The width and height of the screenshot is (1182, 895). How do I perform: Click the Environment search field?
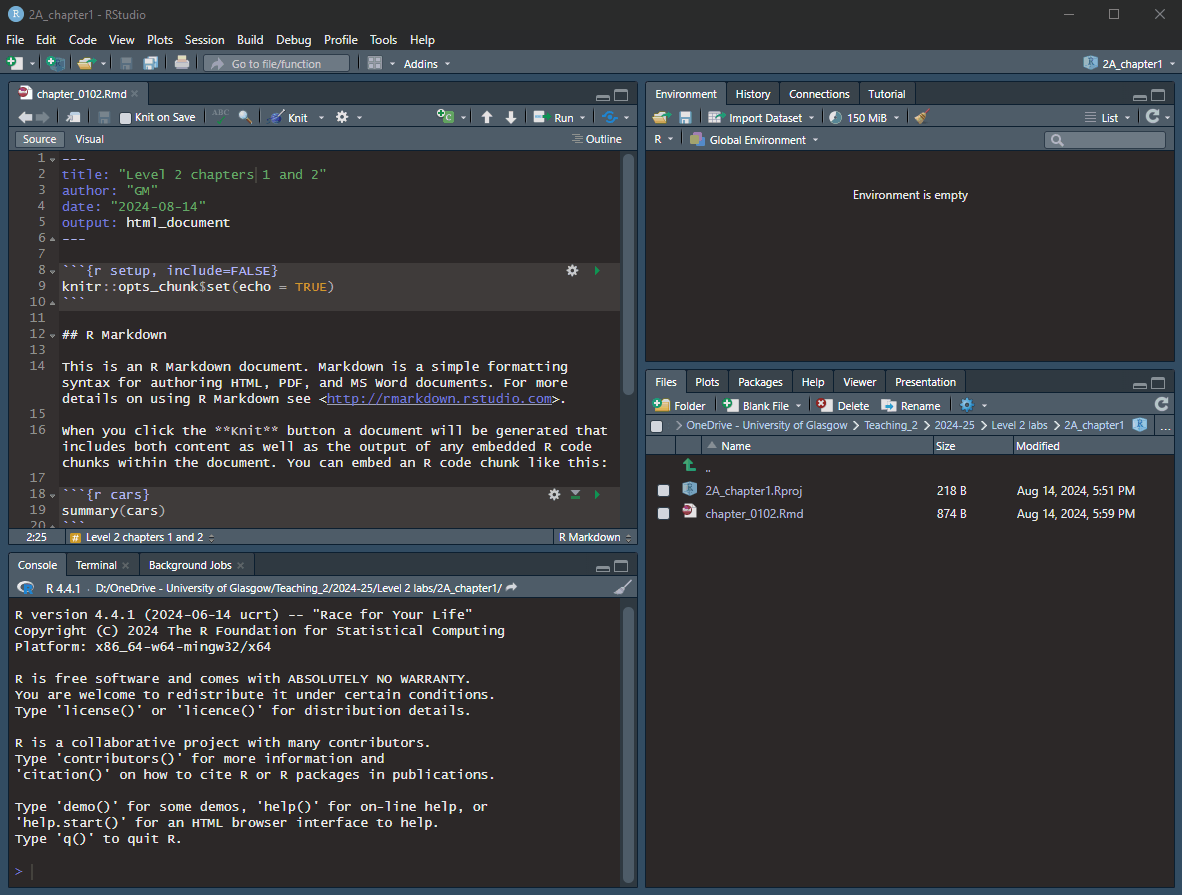coord(1104,139)
